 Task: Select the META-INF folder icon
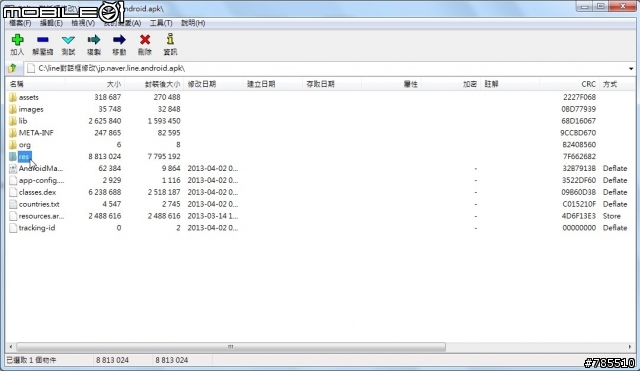13,133
